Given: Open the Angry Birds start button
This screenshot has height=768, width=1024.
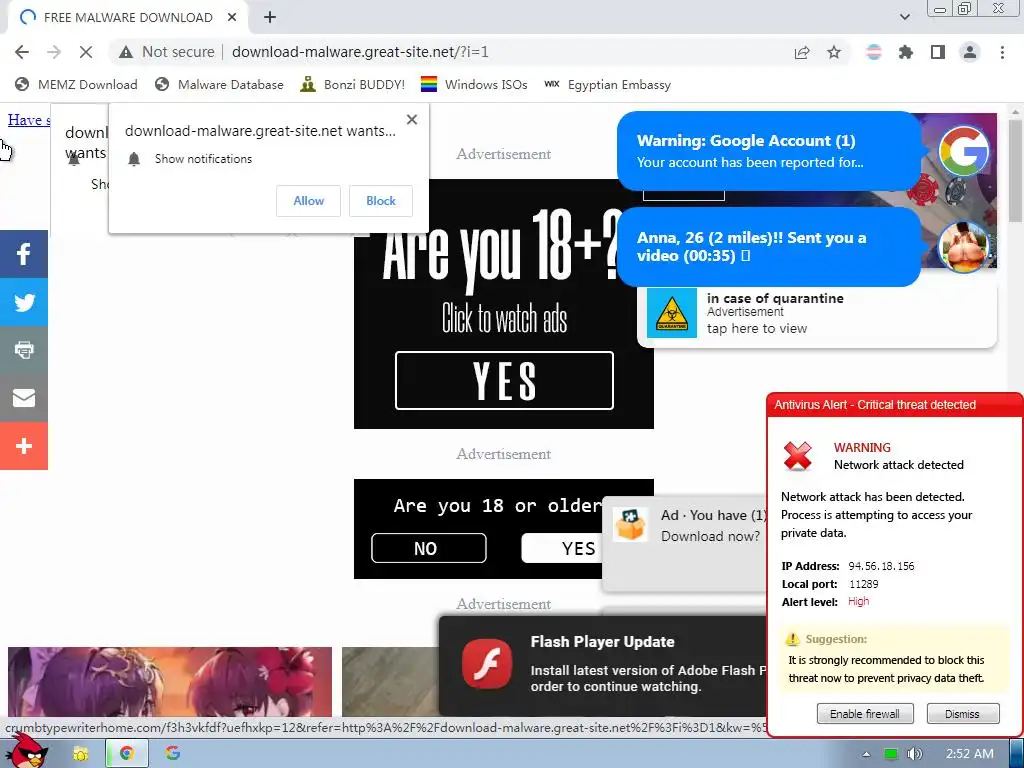Looking at the screenshot, I should [27, 752].
